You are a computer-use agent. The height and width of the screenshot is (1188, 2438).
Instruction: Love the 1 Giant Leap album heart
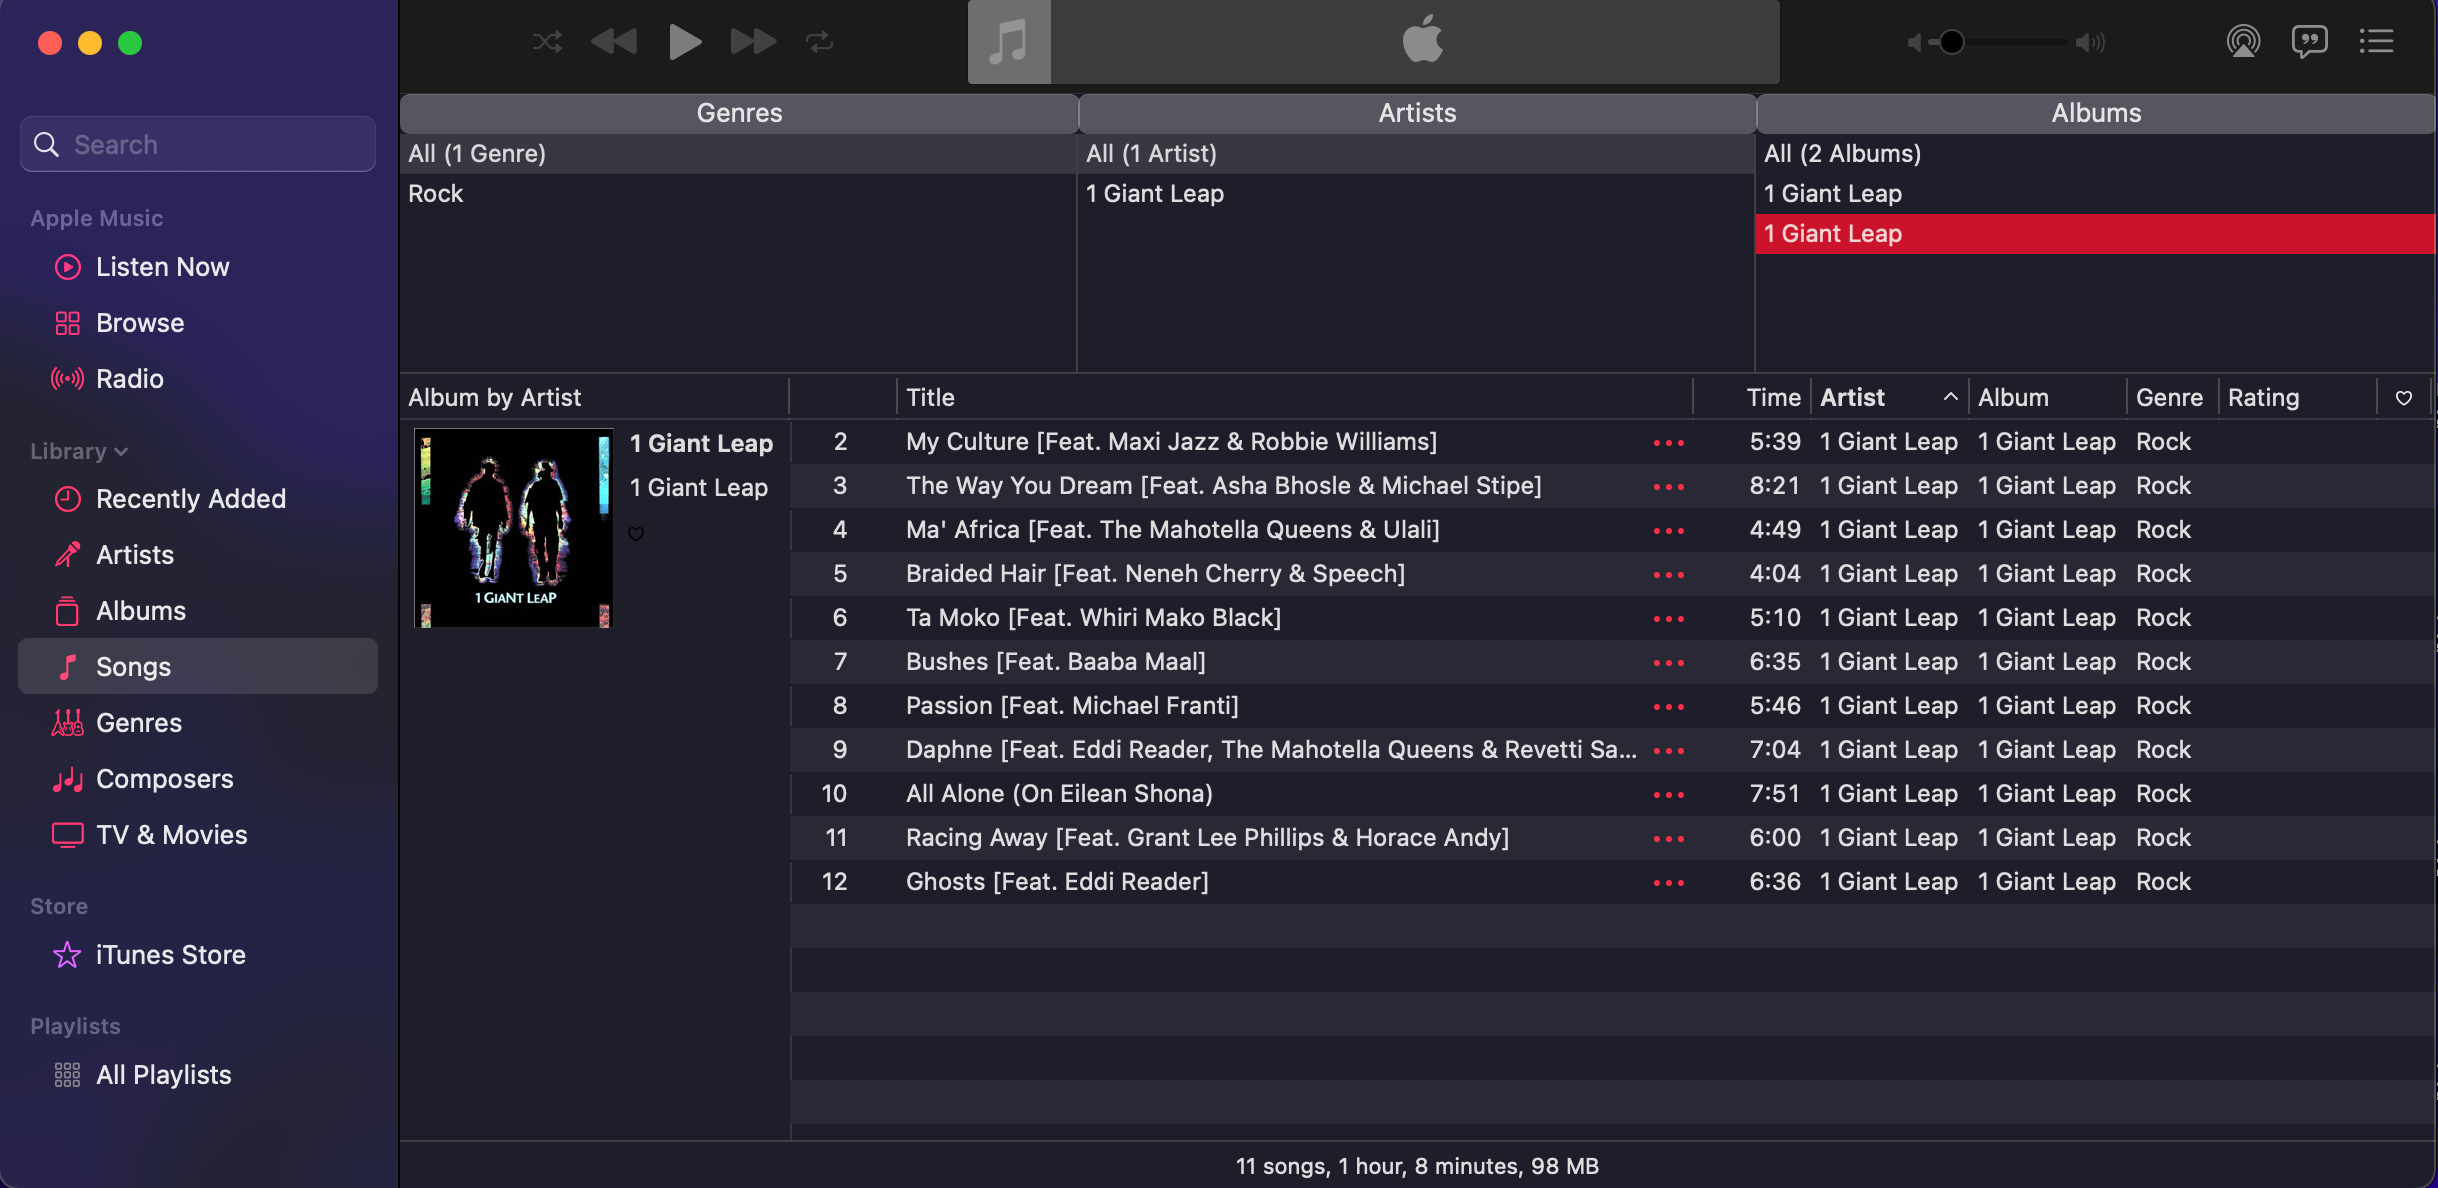(x=636, y=534)
